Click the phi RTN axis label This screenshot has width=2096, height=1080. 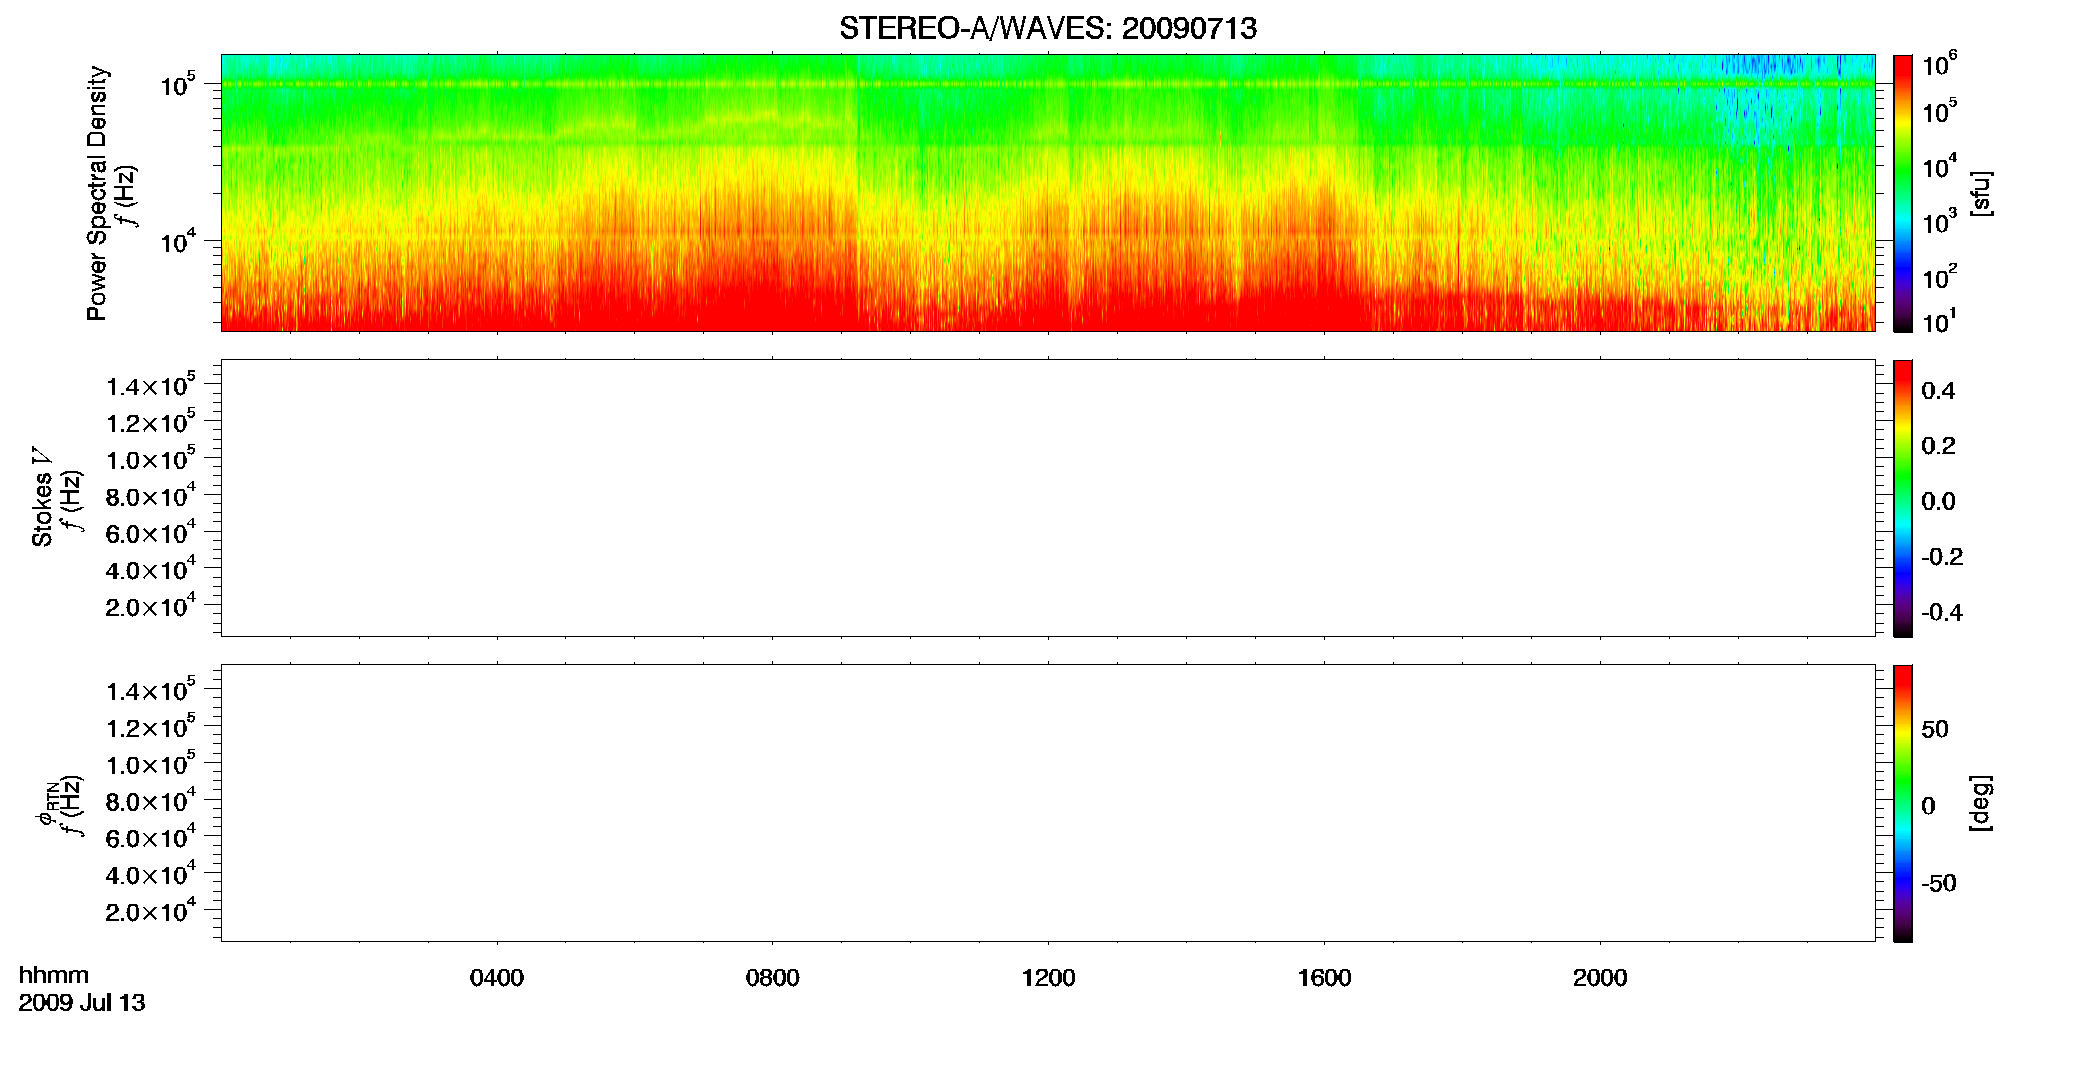pyautogui.click(x=47, y=803)
